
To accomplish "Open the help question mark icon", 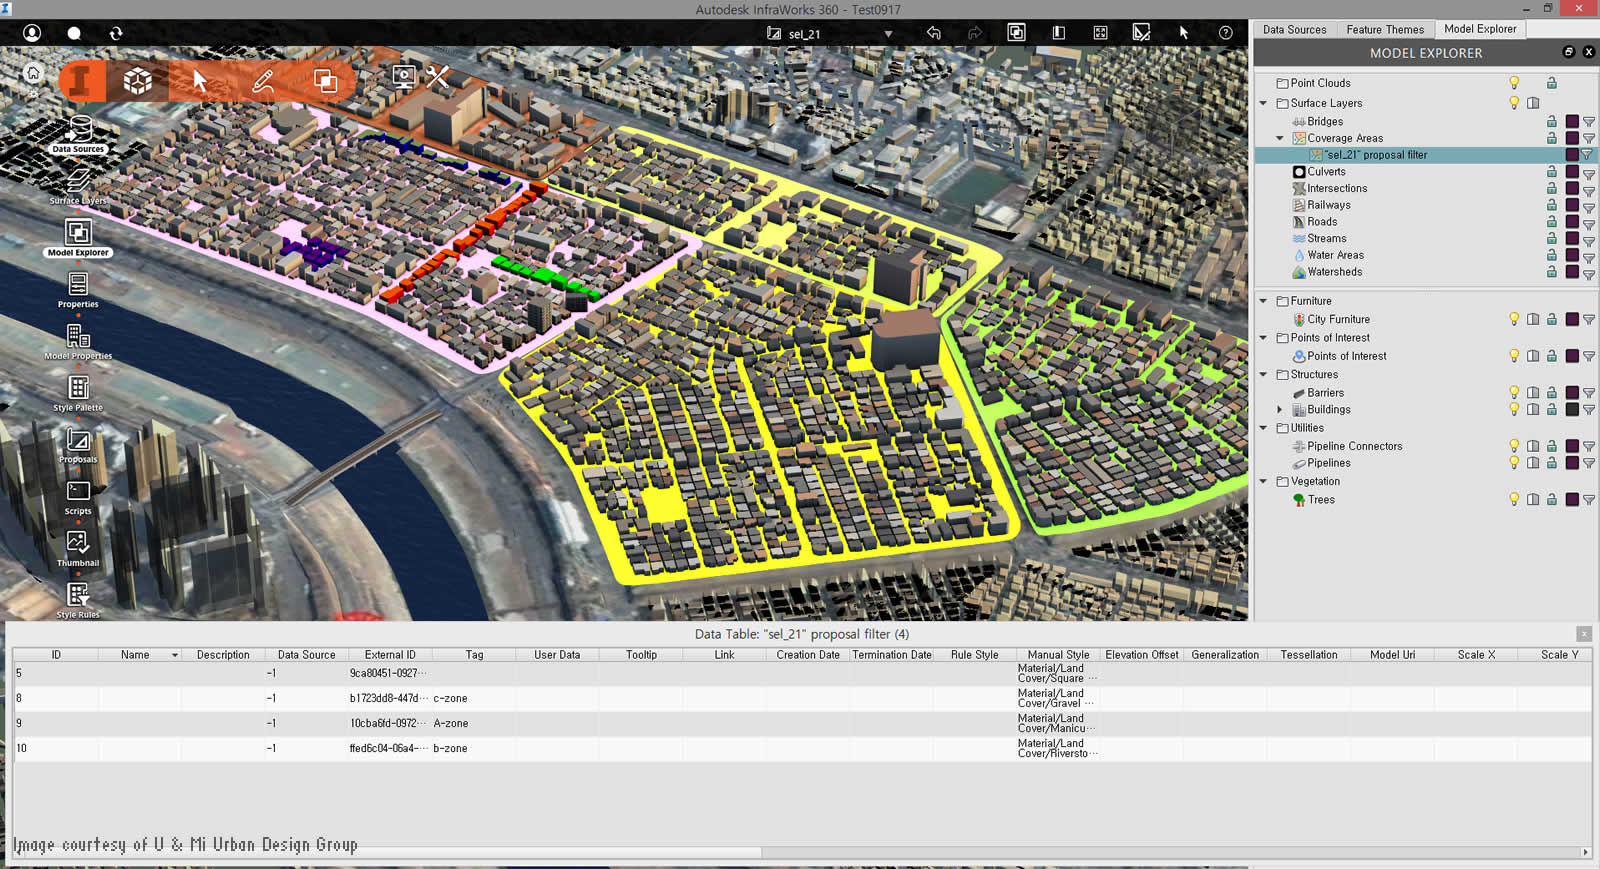I will tap(1225, 33).
